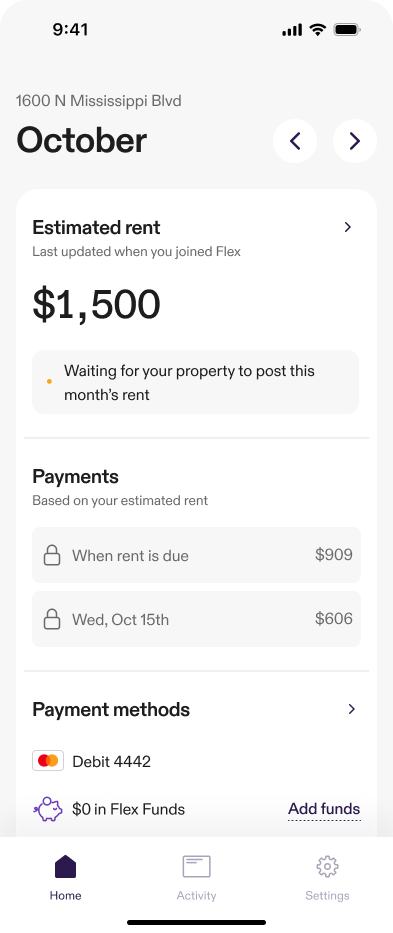The height and width of the screenshot is (933, 393).
Task: Click lock icon on When rent is due
Action: (x=52, y=555)
